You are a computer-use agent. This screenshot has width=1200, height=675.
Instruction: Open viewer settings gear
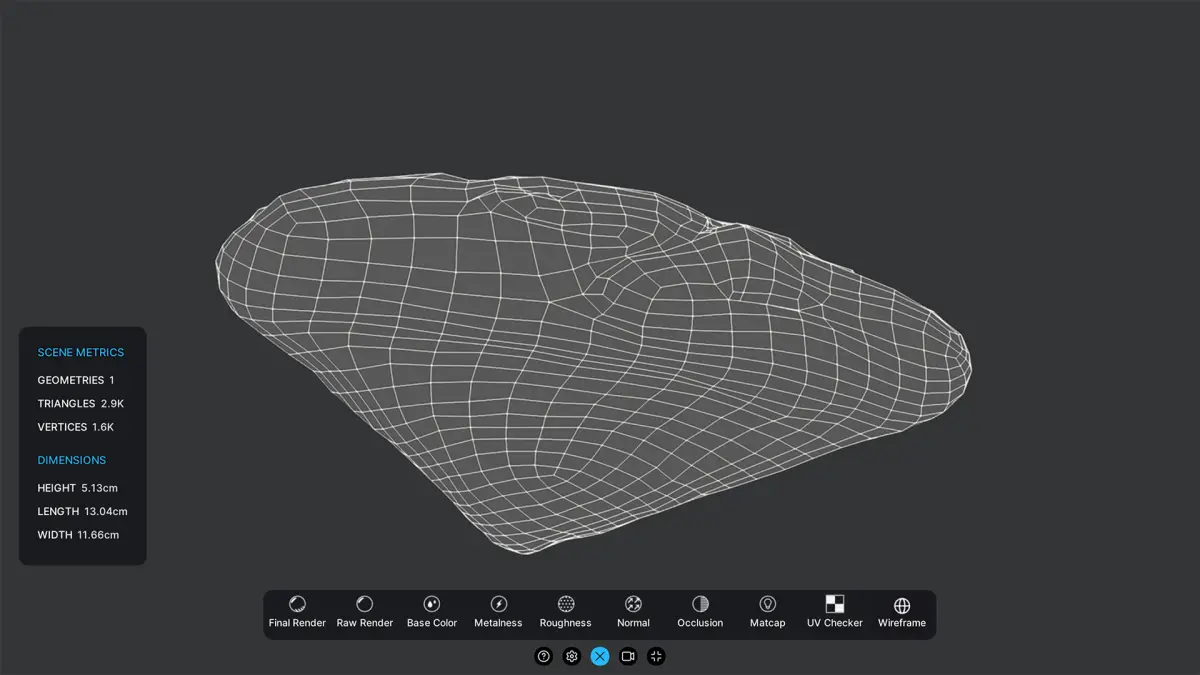point(572,656)
